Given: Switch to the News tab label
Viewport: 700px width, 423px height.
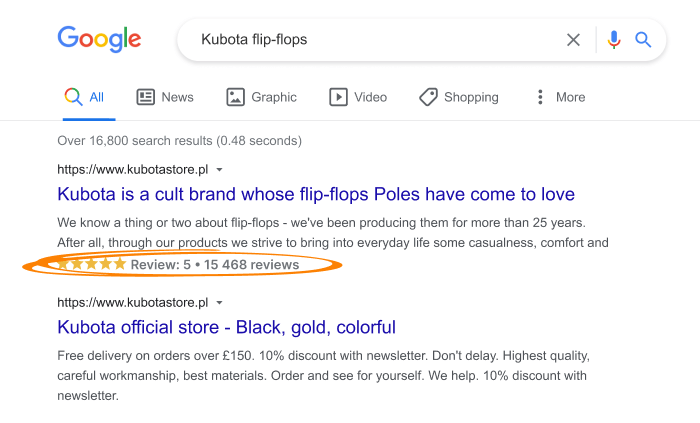Looking at the screenshot, I should [x=177, y=97].
